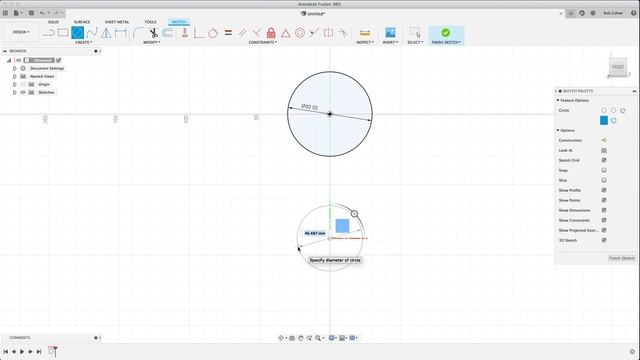The width and height of the screenshot is (640, 360).
Task: Select the Offset tool
Action: click(167, 33)
